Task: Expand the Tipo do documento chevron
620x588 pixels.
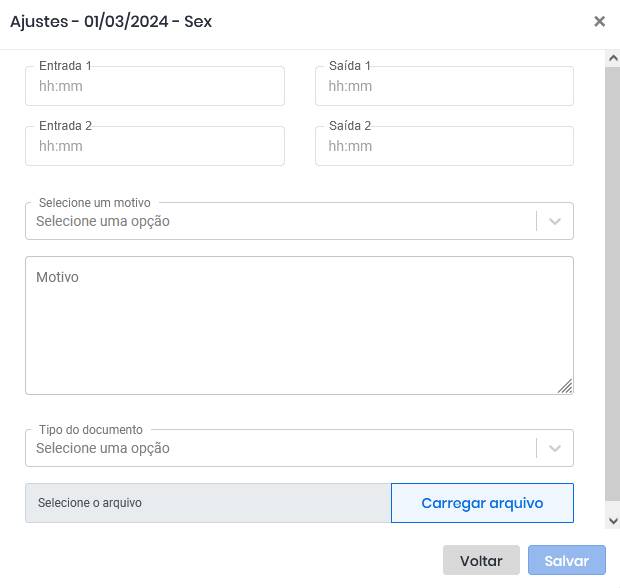Action: click(x=555, y=448)
